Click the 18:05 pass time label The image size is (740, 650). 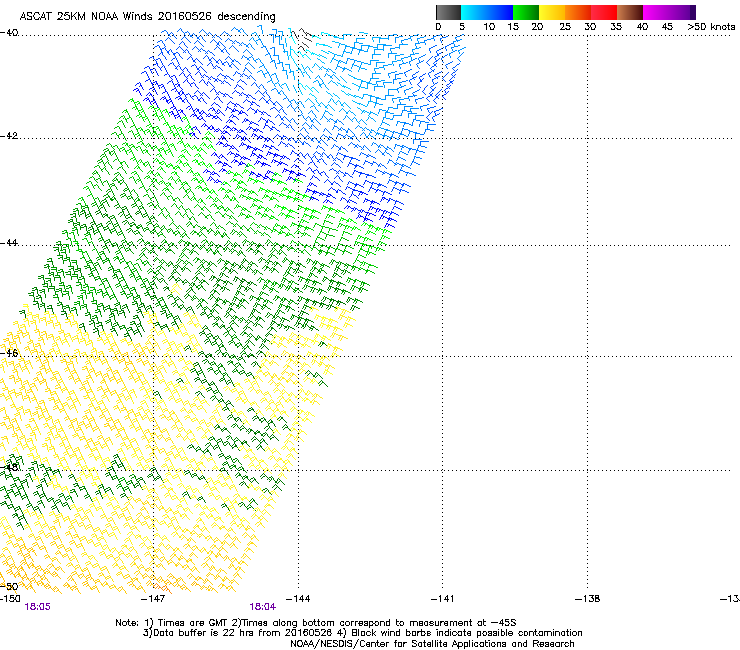[37, 607]
